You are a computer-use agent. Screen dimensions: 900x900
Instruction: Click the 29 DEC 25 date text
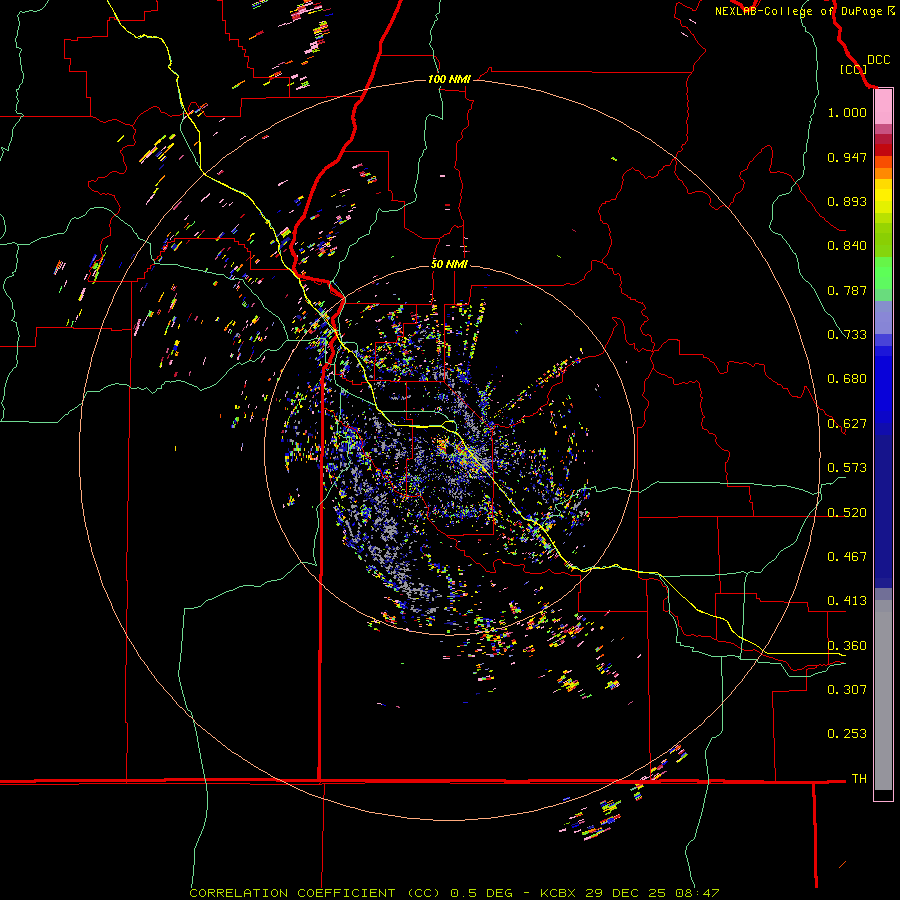coord(625,893)
